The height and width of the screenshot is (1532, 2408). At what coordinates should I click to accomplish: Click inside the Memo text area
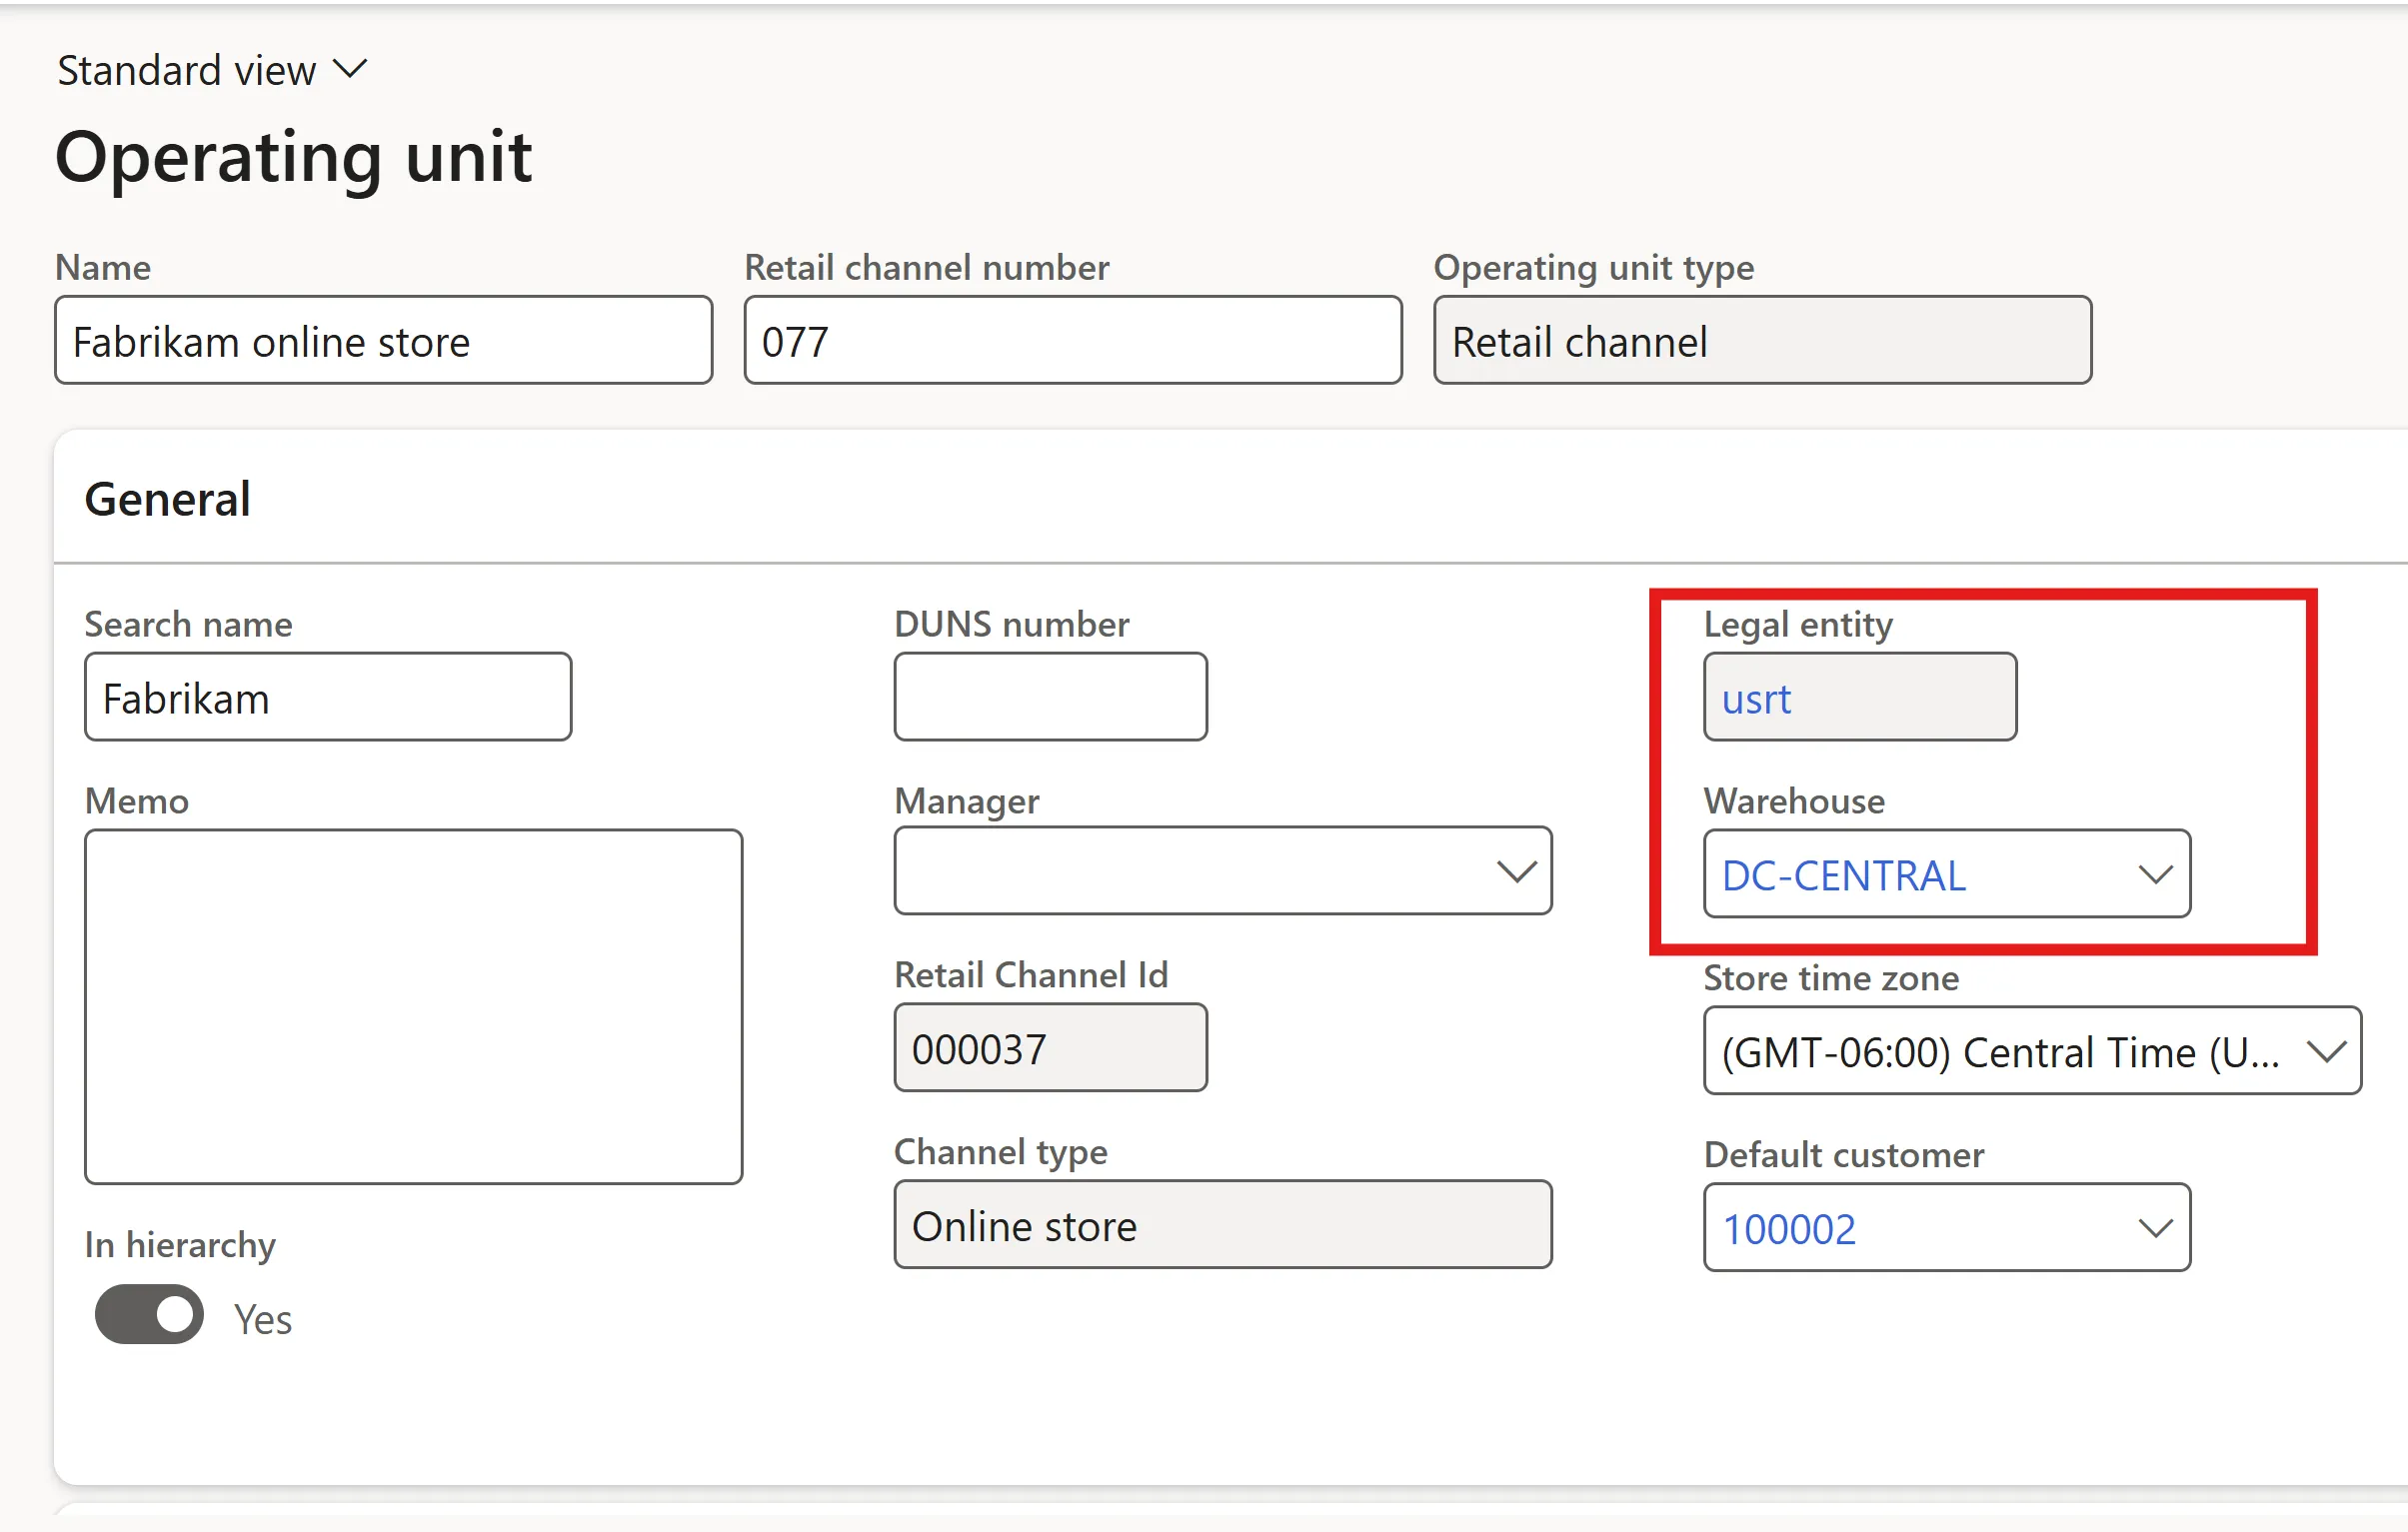414,1006
